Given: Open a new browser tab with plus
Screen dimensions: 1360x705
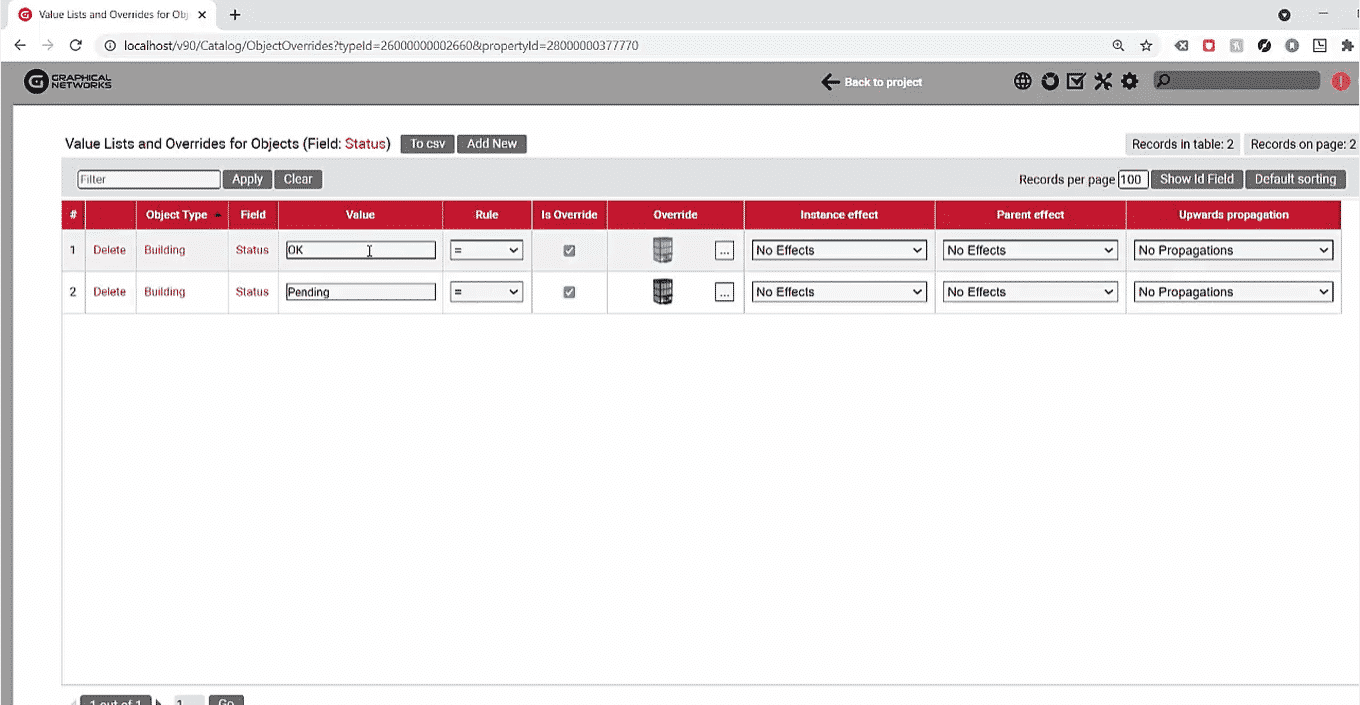Looking at the screenshot, I should 235,15.
